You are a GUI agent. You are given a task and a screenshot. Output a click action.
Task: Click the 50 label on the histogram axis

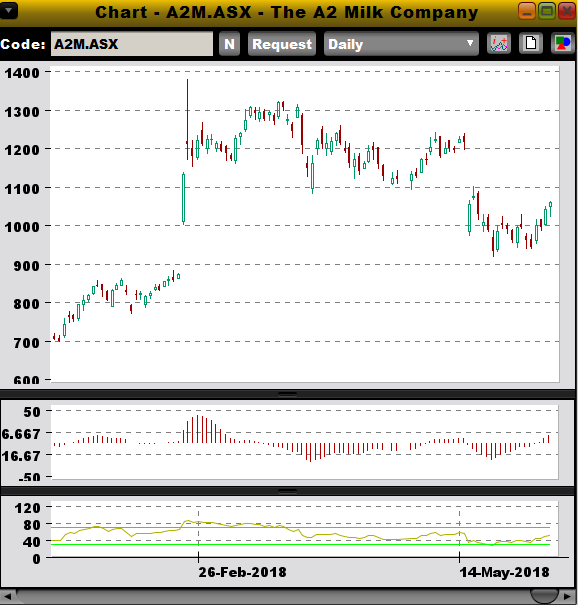(x=32, y=412)
